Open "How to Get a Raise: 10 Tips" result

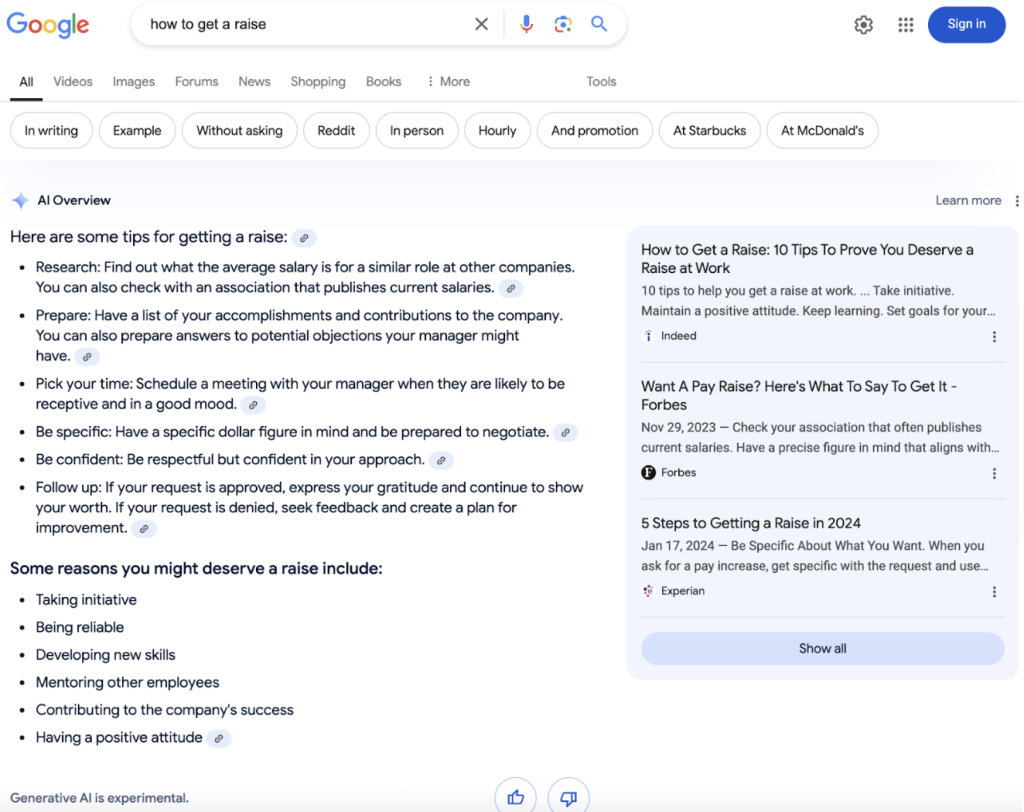[807, 259]
